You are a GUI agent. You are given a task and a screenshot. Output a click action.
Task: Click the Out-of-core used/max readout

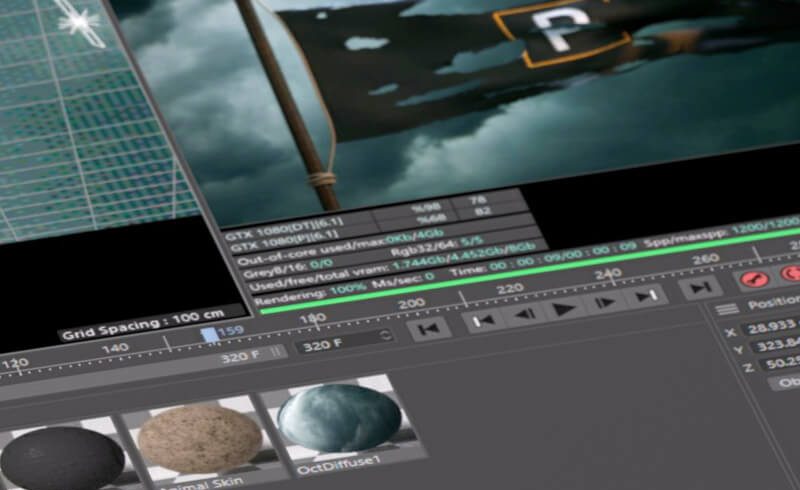tap(341, 246)
